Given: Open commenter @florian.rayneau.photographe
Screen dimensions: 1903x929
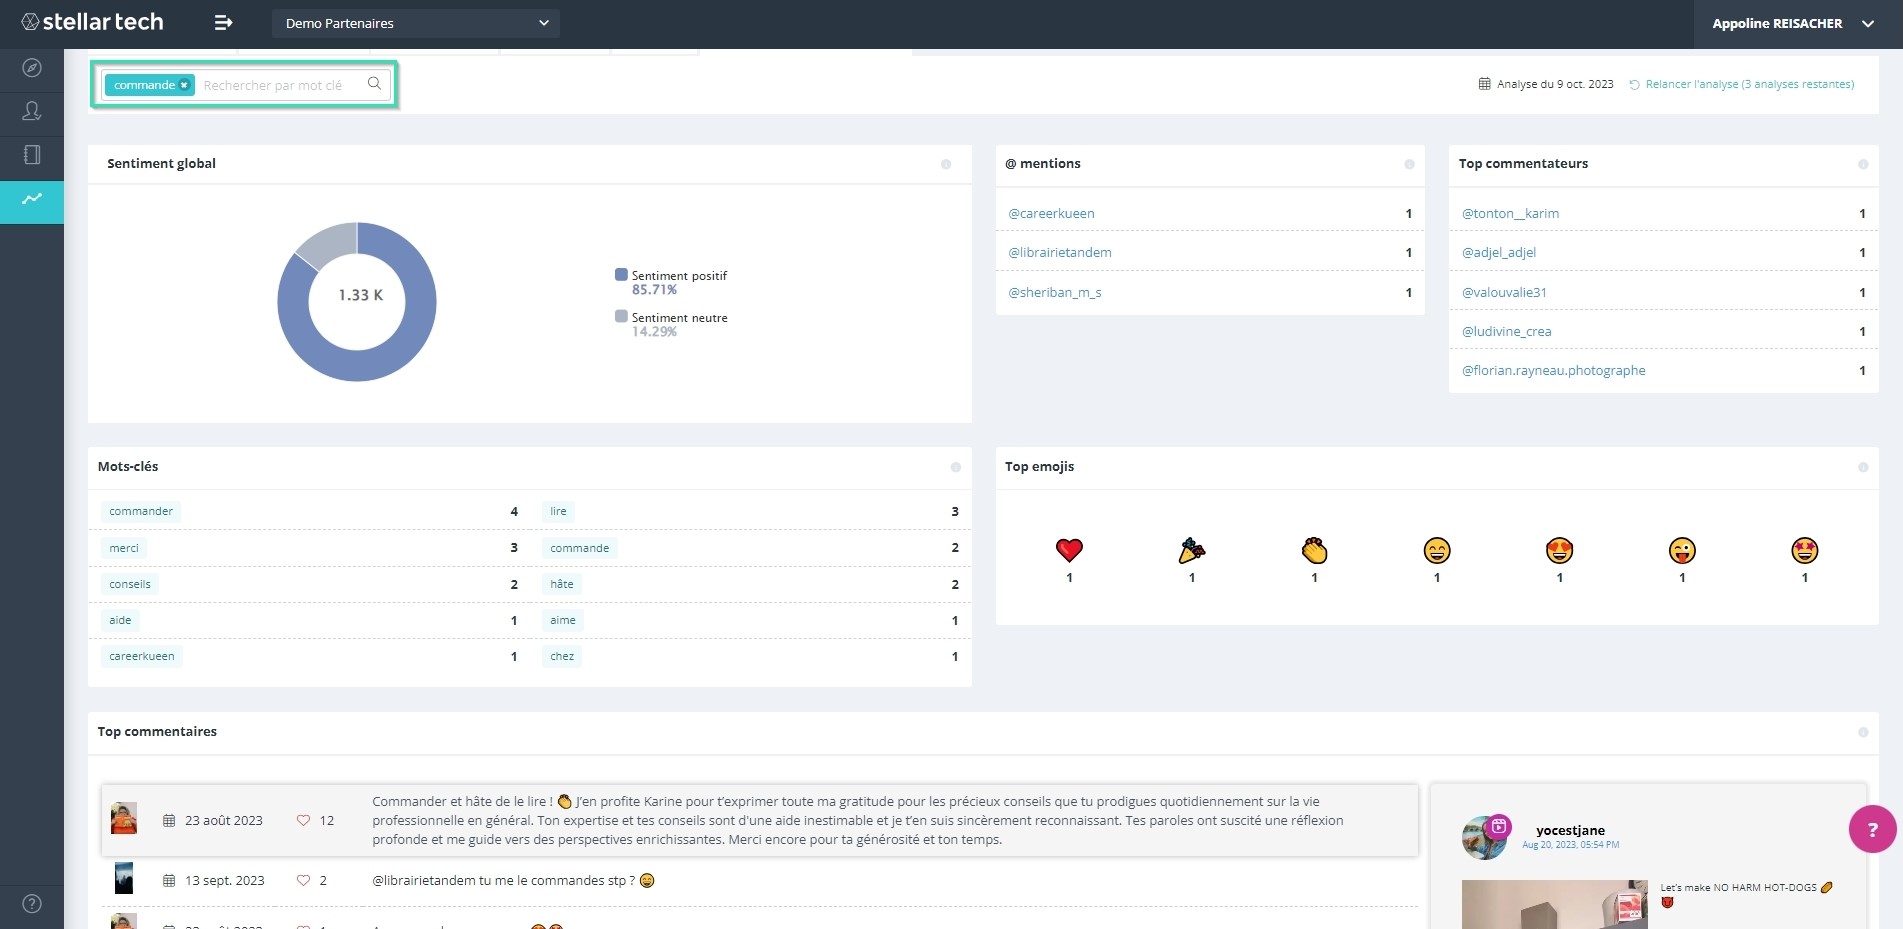Looking at the screenshot, I should click(x=1553, y=370).
